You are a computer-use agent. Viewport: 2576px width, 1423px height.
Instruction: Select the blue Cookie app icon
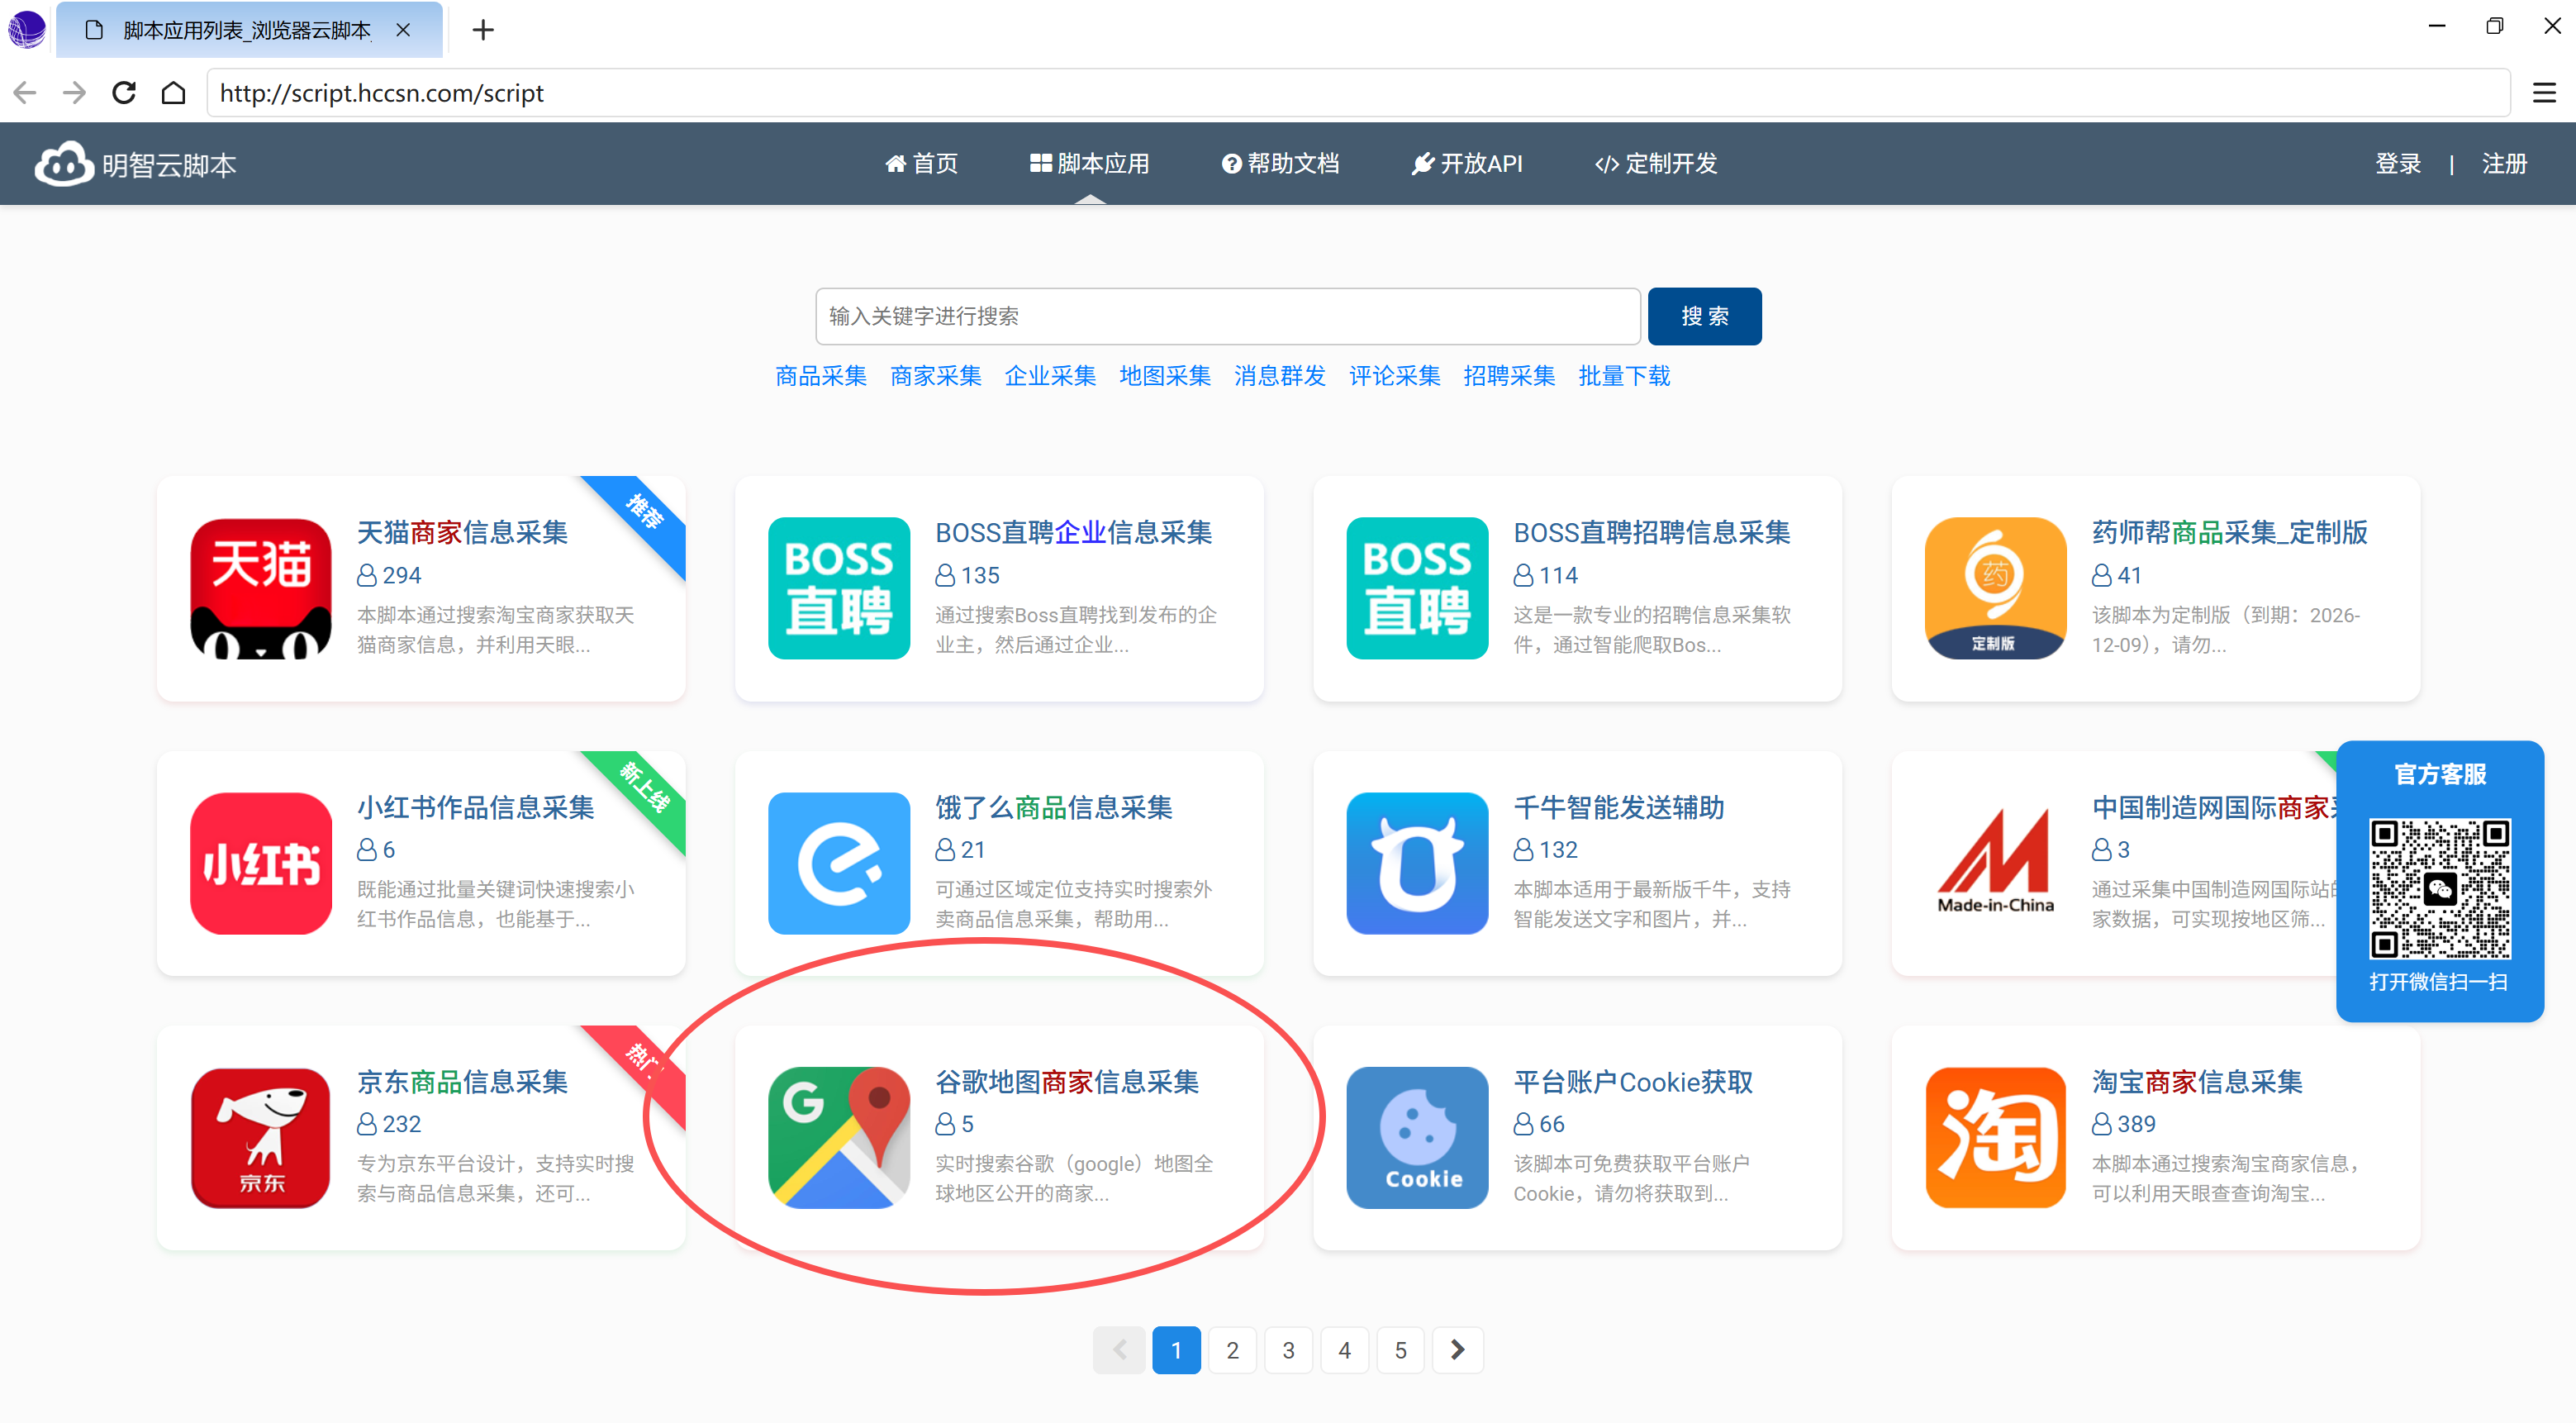(1417, 1137)
